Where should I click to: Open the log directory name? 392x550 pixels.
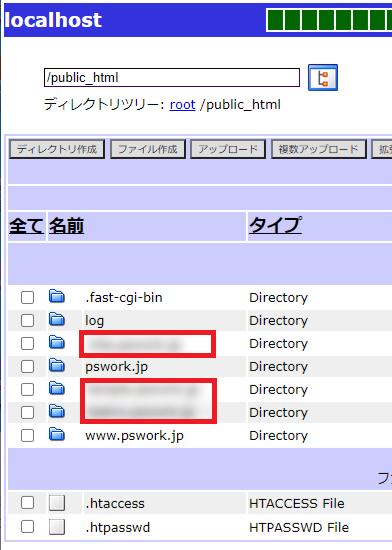[x=95, y=321]
